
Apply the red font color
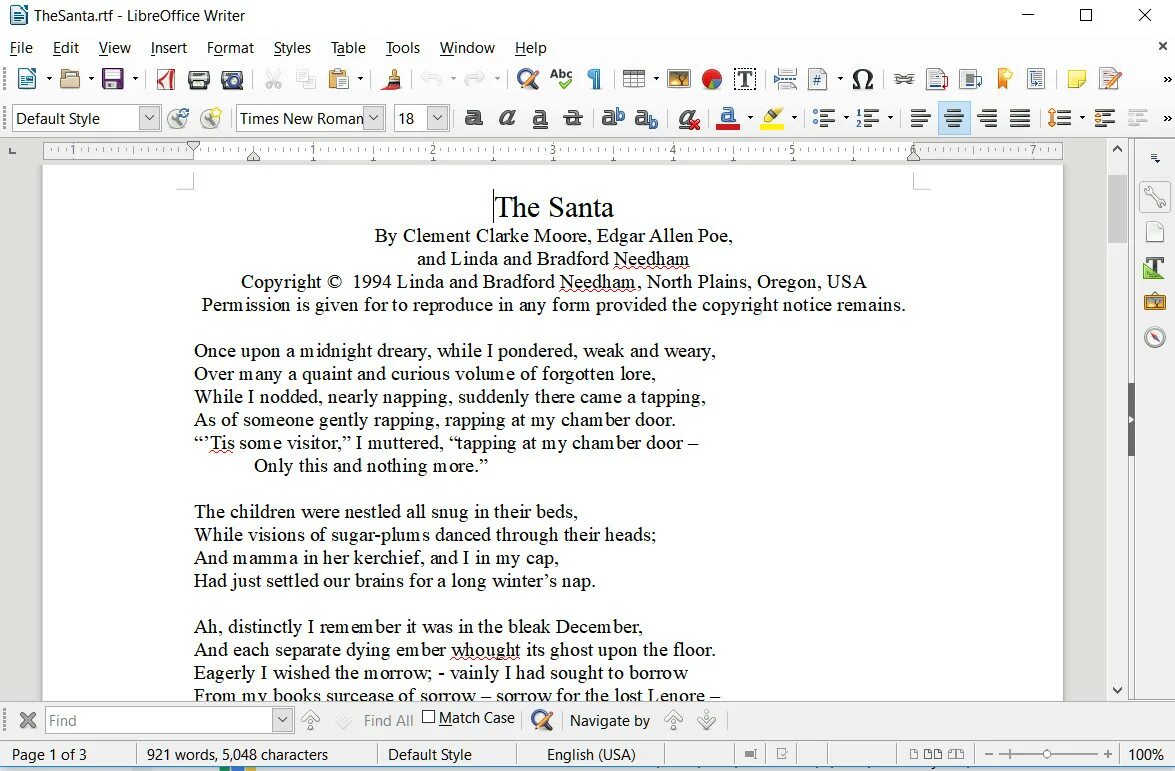[728, 118]
